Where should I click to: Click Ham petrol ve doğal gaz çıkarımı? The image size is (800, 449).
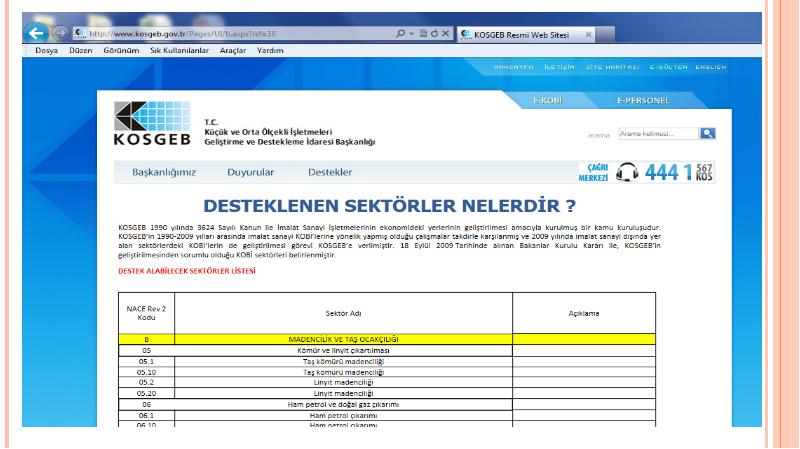click(343, 405)
